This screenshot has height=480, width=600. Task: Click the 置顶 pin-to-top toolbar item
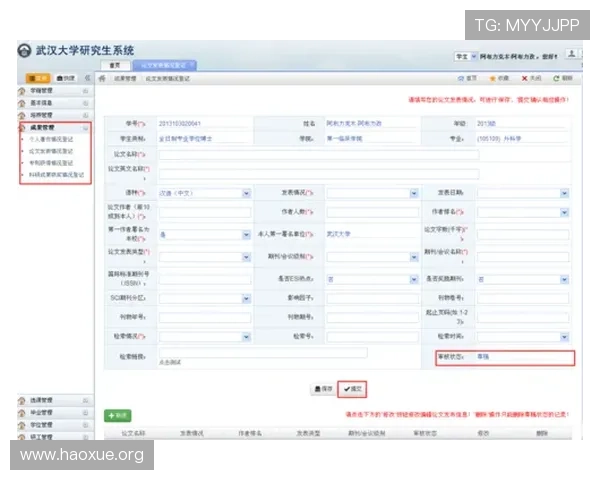coord(467,78)
